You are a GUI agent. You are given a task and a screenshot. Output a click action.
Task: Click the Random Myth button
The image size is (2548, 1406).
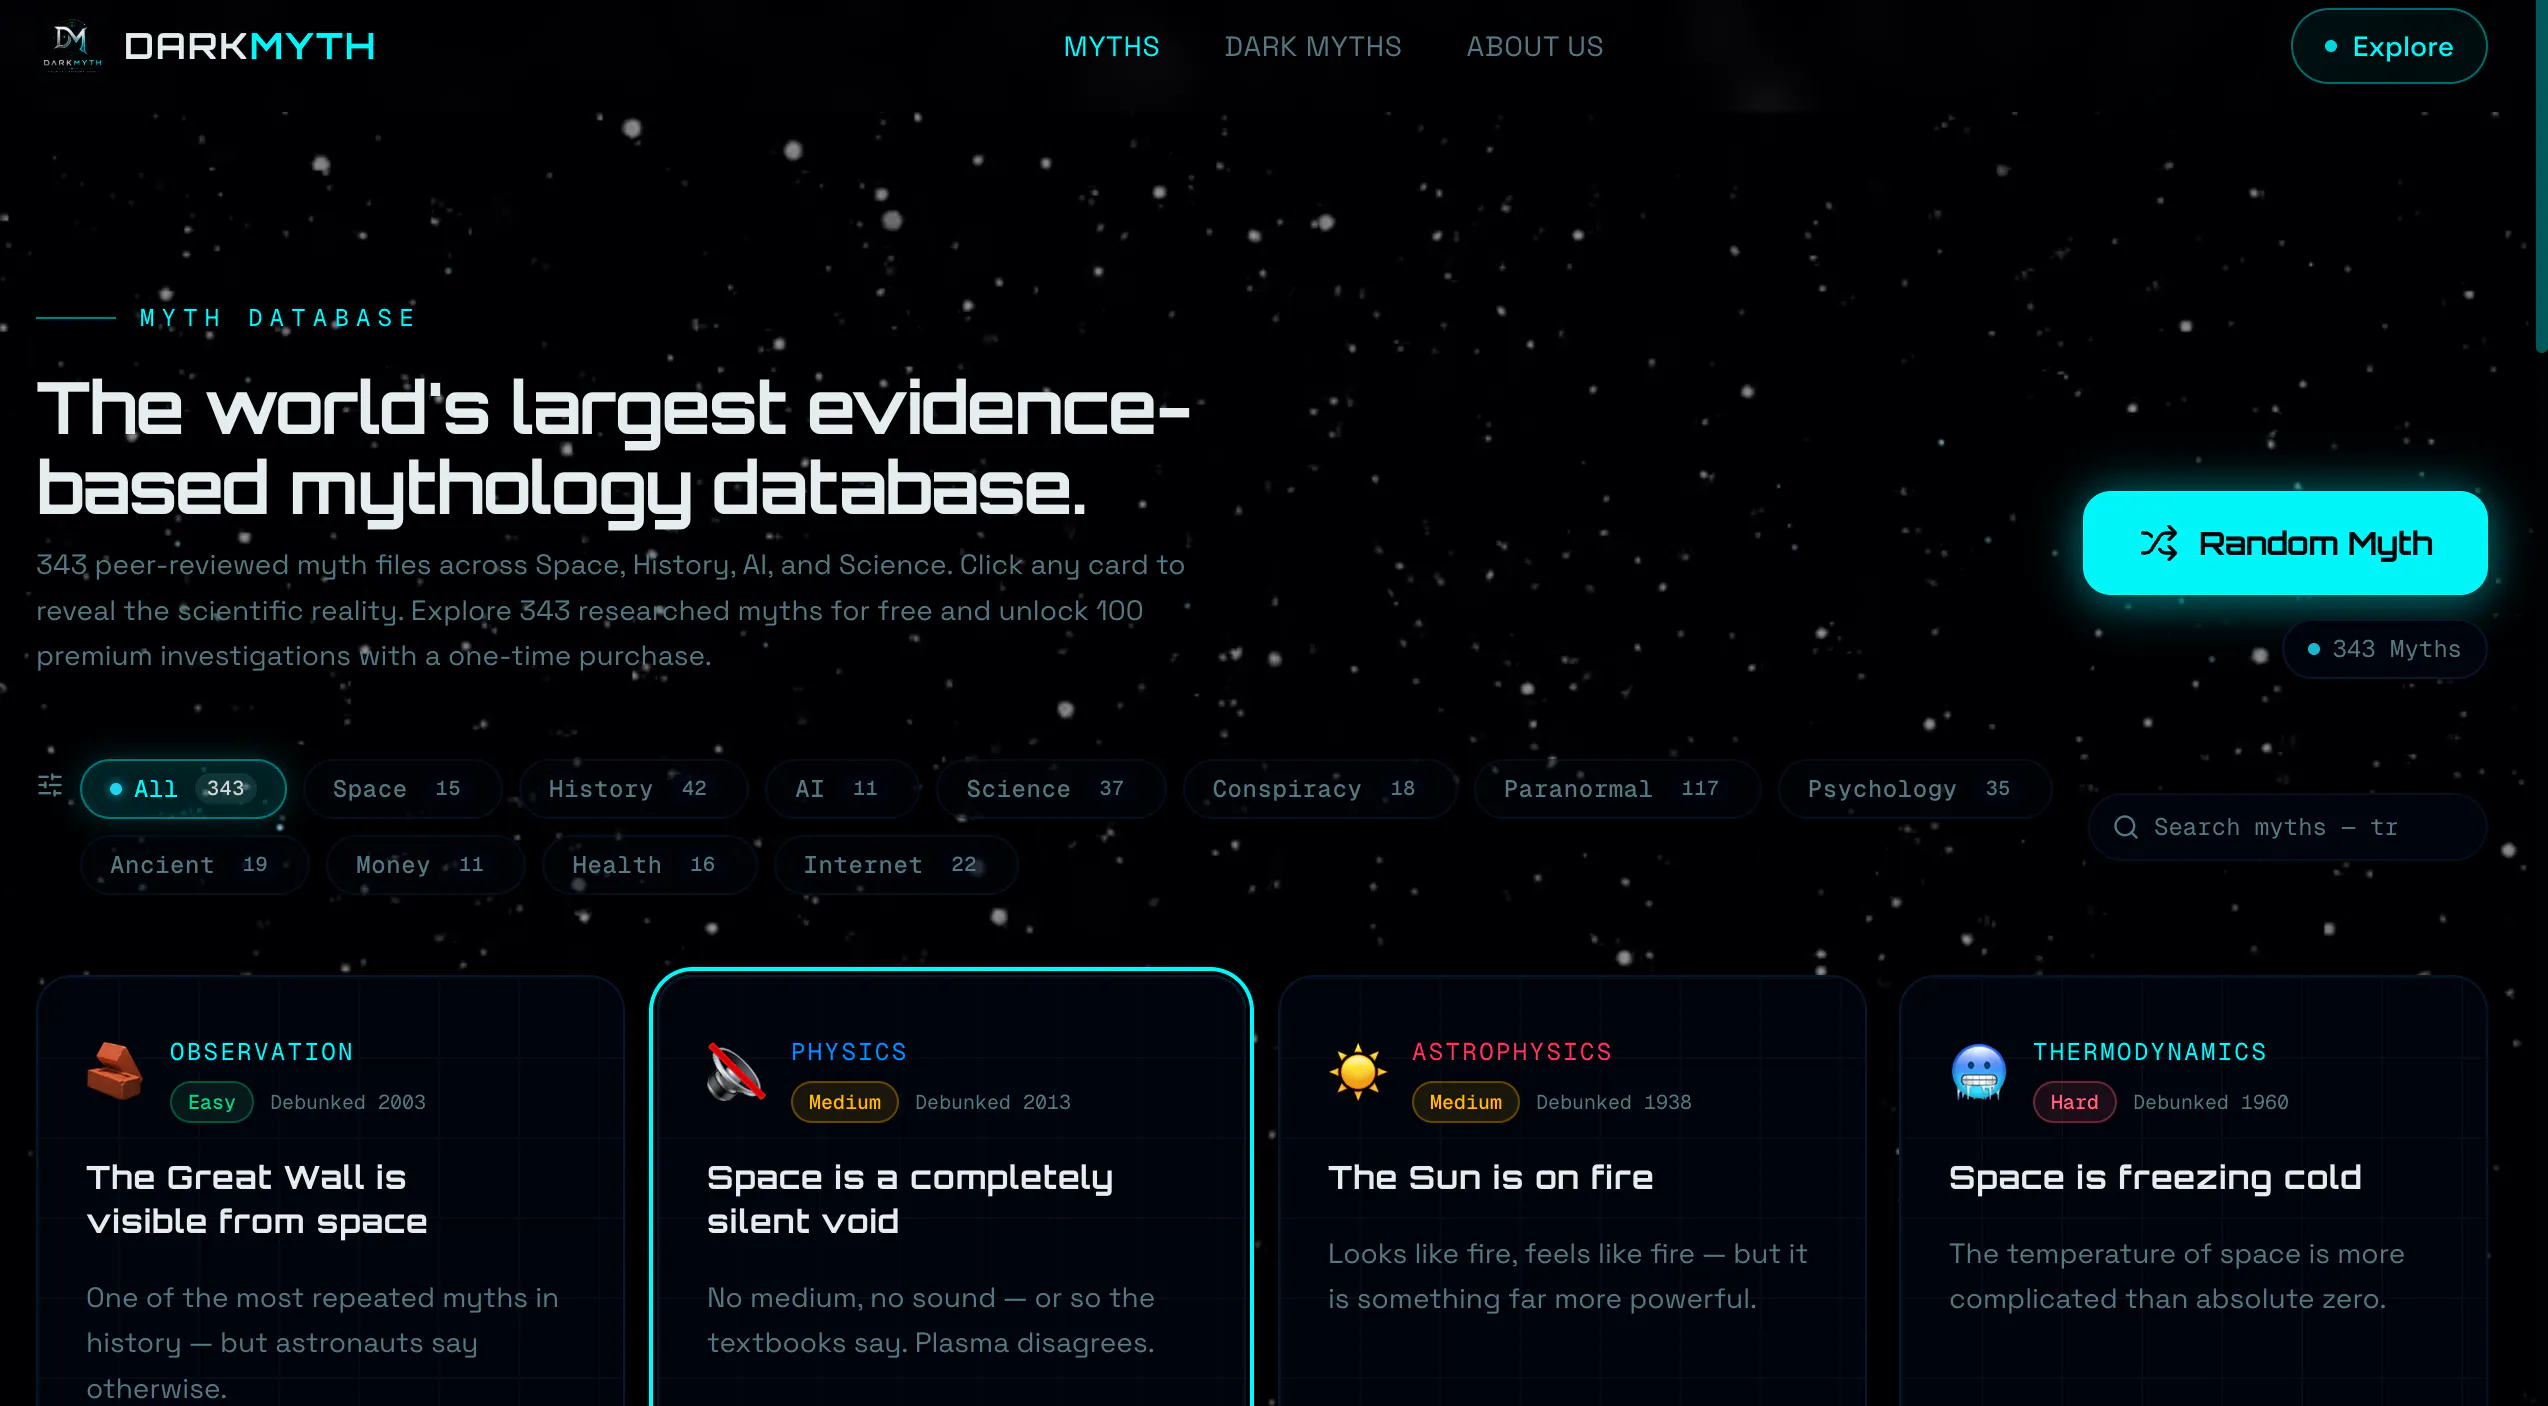(x=2285, y=543)
